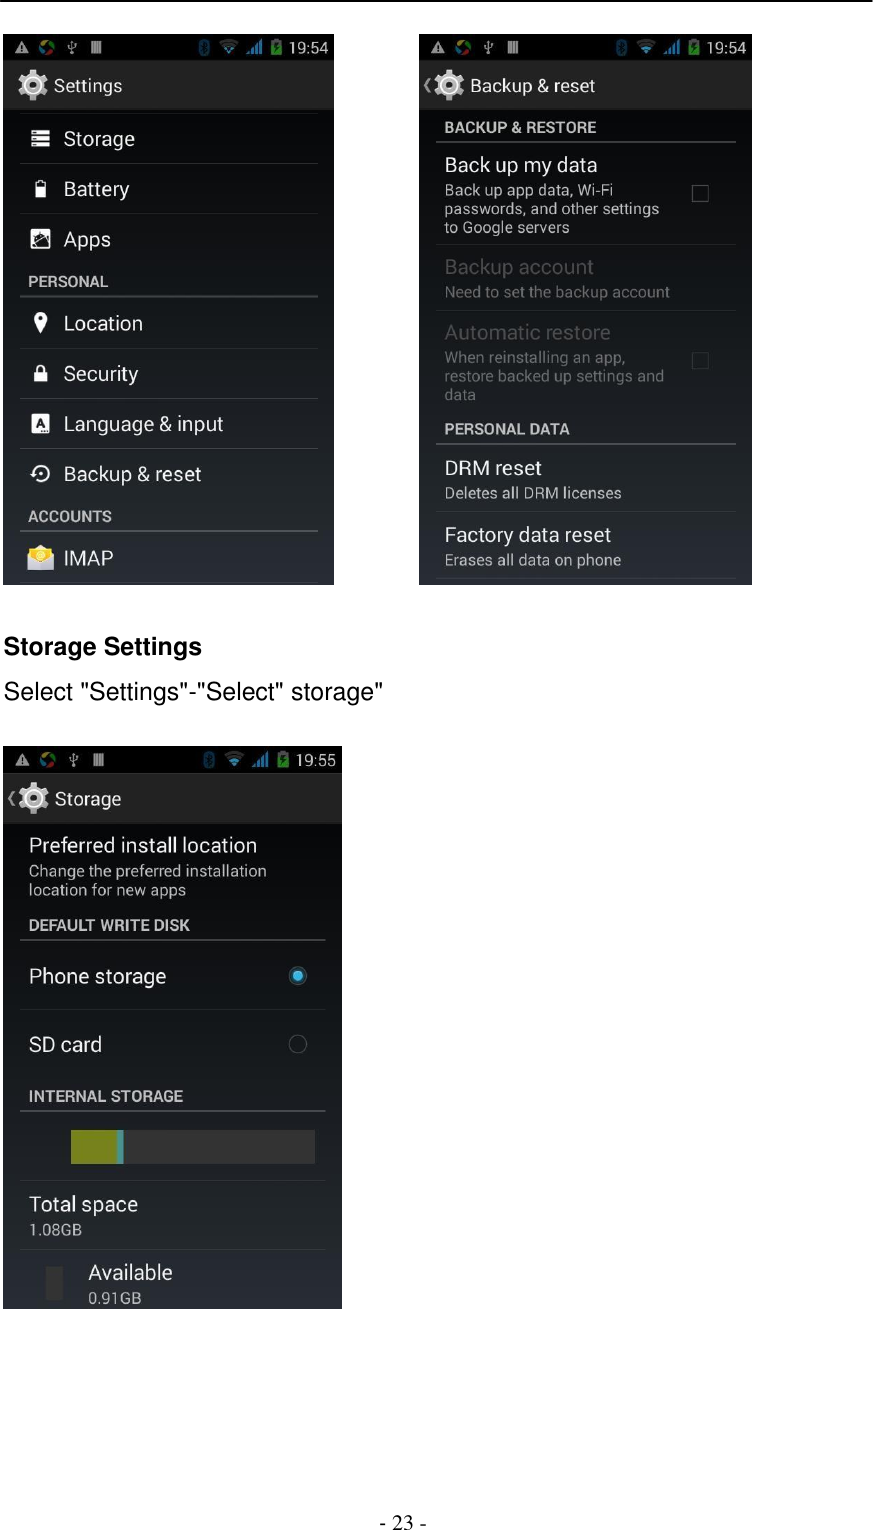Image resolution: width=873 pixels, height=1530 pixels.
Task: Open Storage settings from the list
Action: [98, 139]
